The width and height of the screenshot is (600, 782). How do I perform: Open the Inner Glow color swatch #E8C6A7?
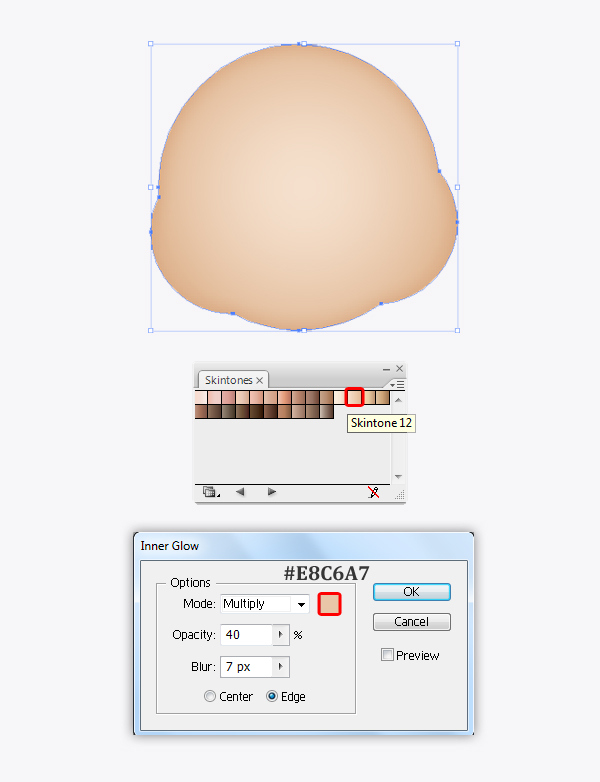click(329, 604)
